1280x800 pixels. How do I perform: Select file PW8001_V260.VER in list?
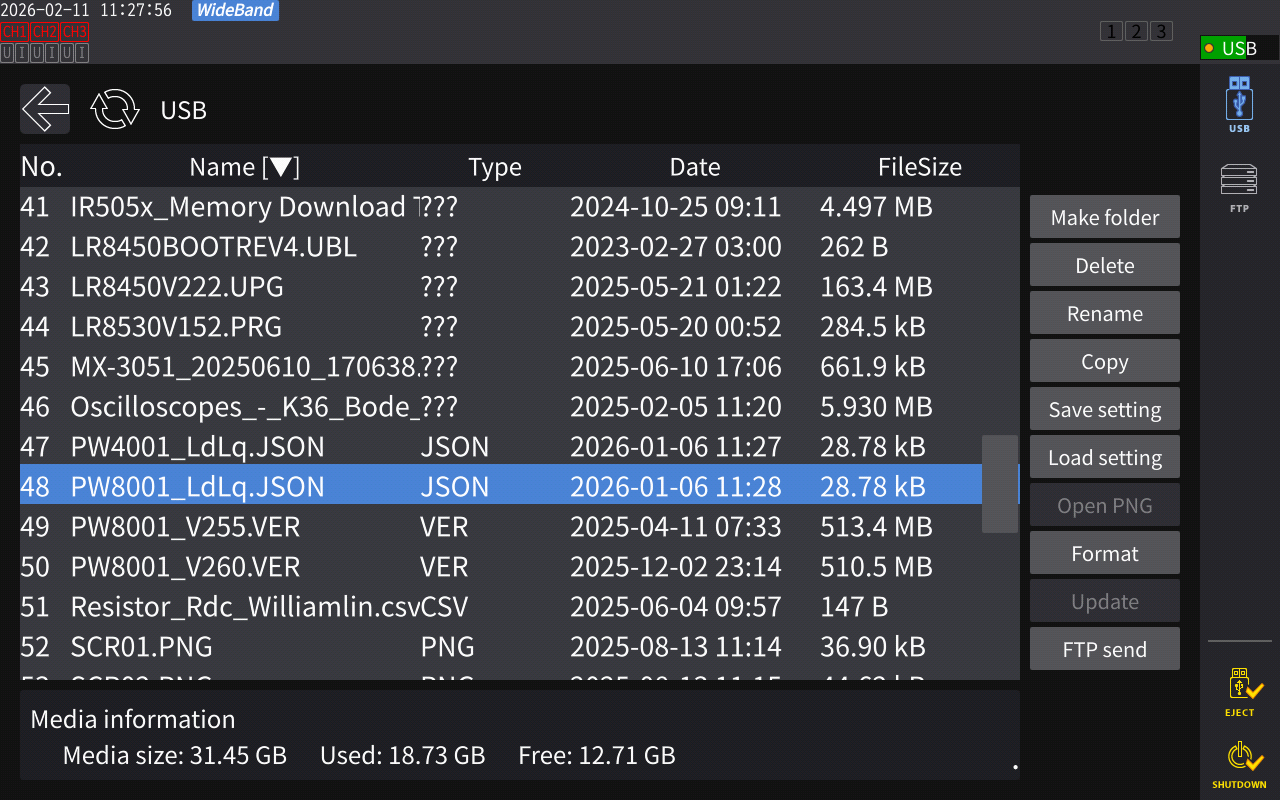click(x=185, y=567)
